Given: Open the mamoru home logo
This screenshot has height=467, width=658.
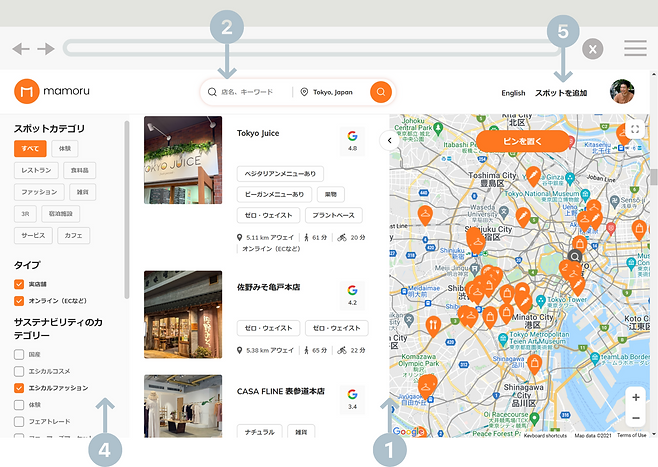Looking at the screenshot, I should [x=52, y=91].
